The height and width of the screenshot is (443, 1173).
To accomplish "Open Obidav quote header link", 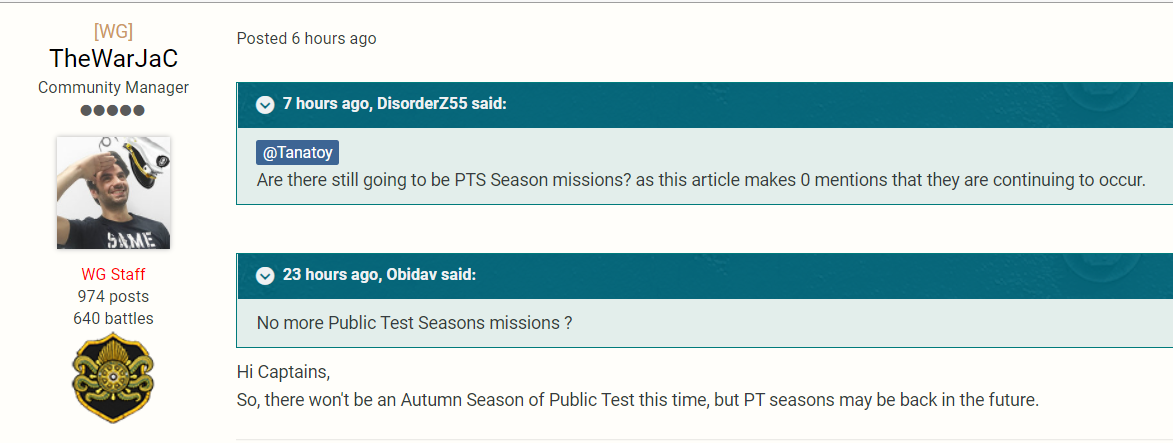I will coord(379,275).
